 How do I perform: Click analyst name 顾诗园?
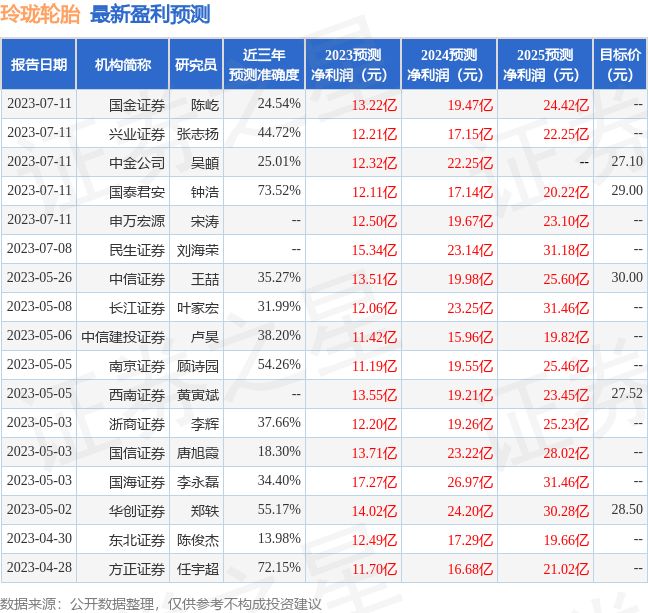(x=198, y=366)
